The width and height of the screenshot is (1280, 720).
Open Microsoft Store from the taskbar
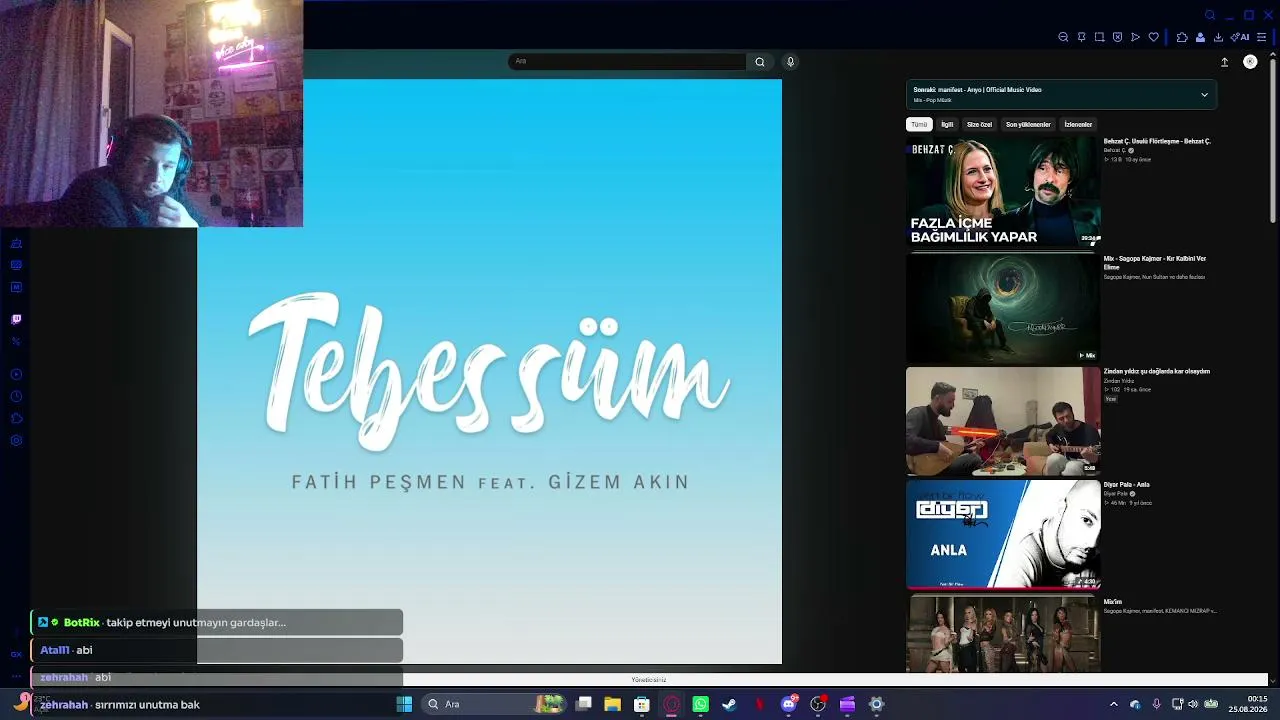click(x=642, y=704)
